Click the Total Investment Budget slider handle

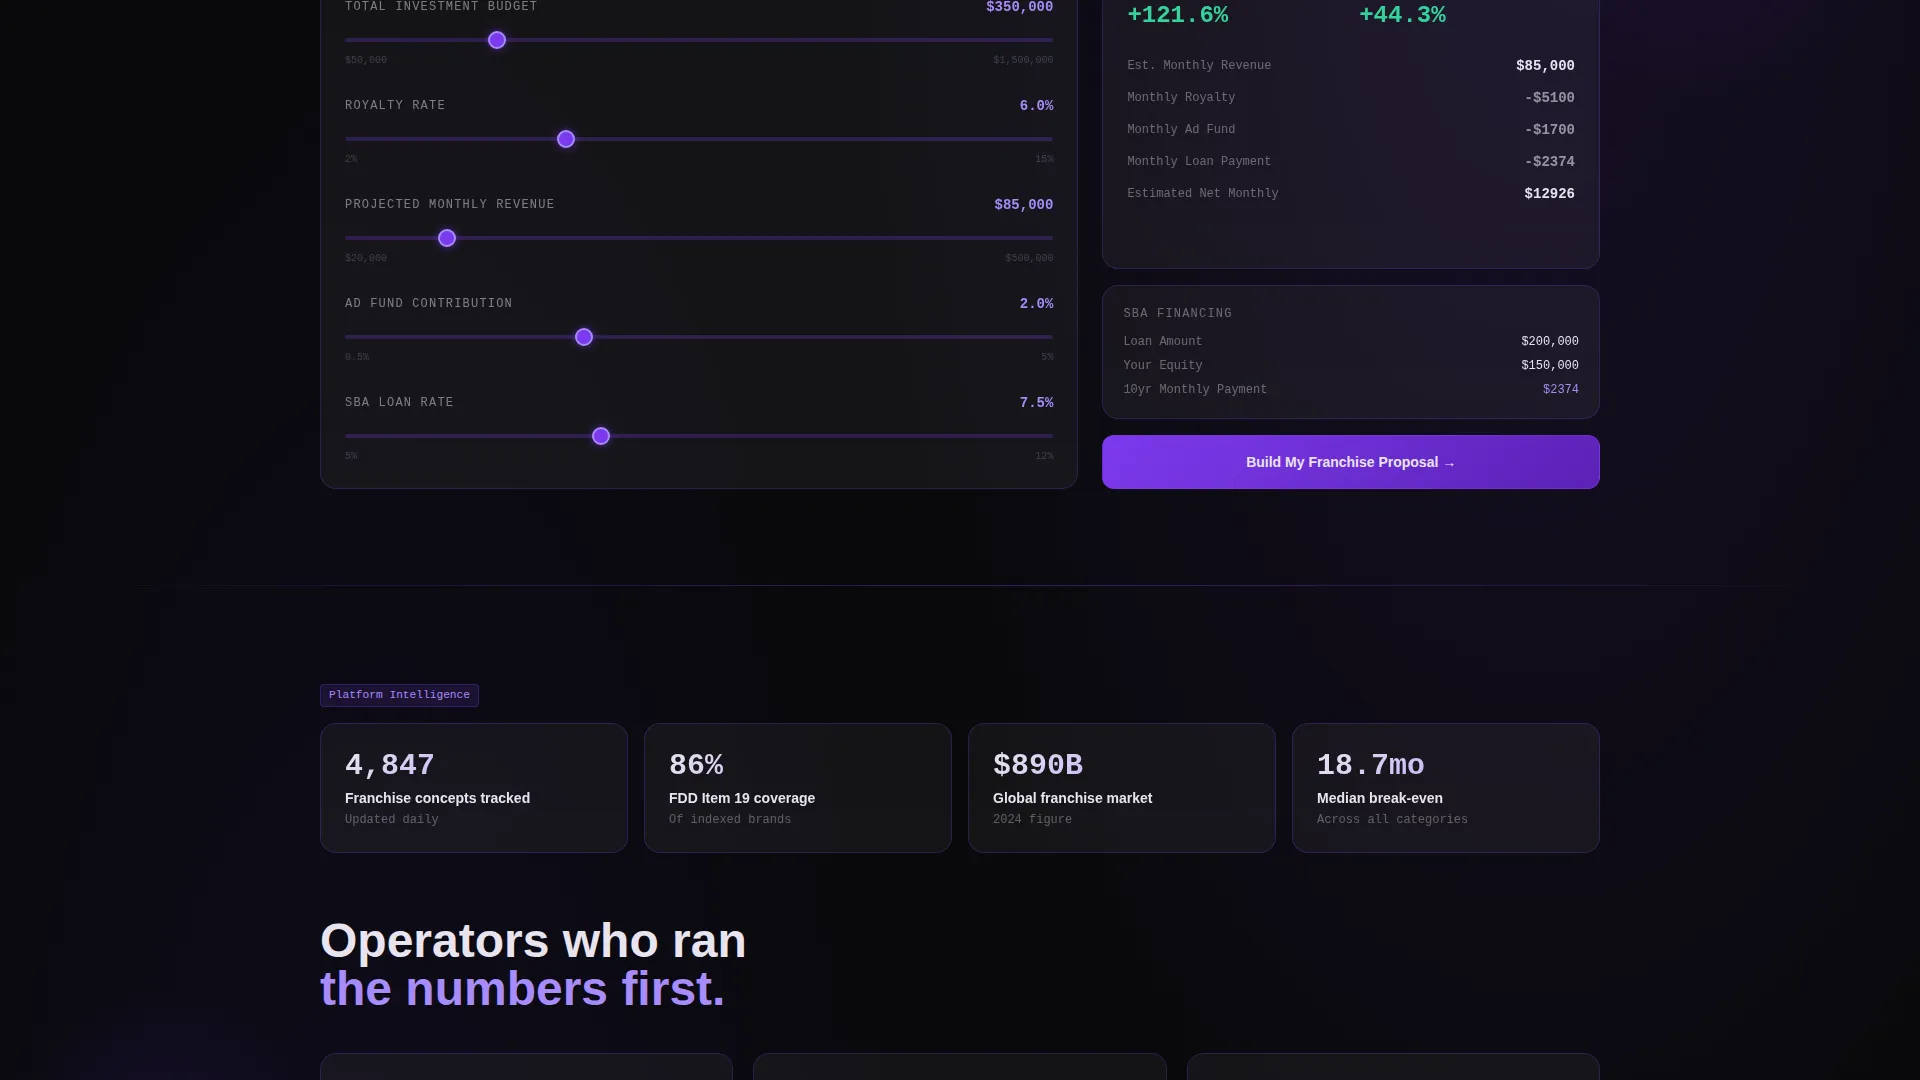(497, 40)
